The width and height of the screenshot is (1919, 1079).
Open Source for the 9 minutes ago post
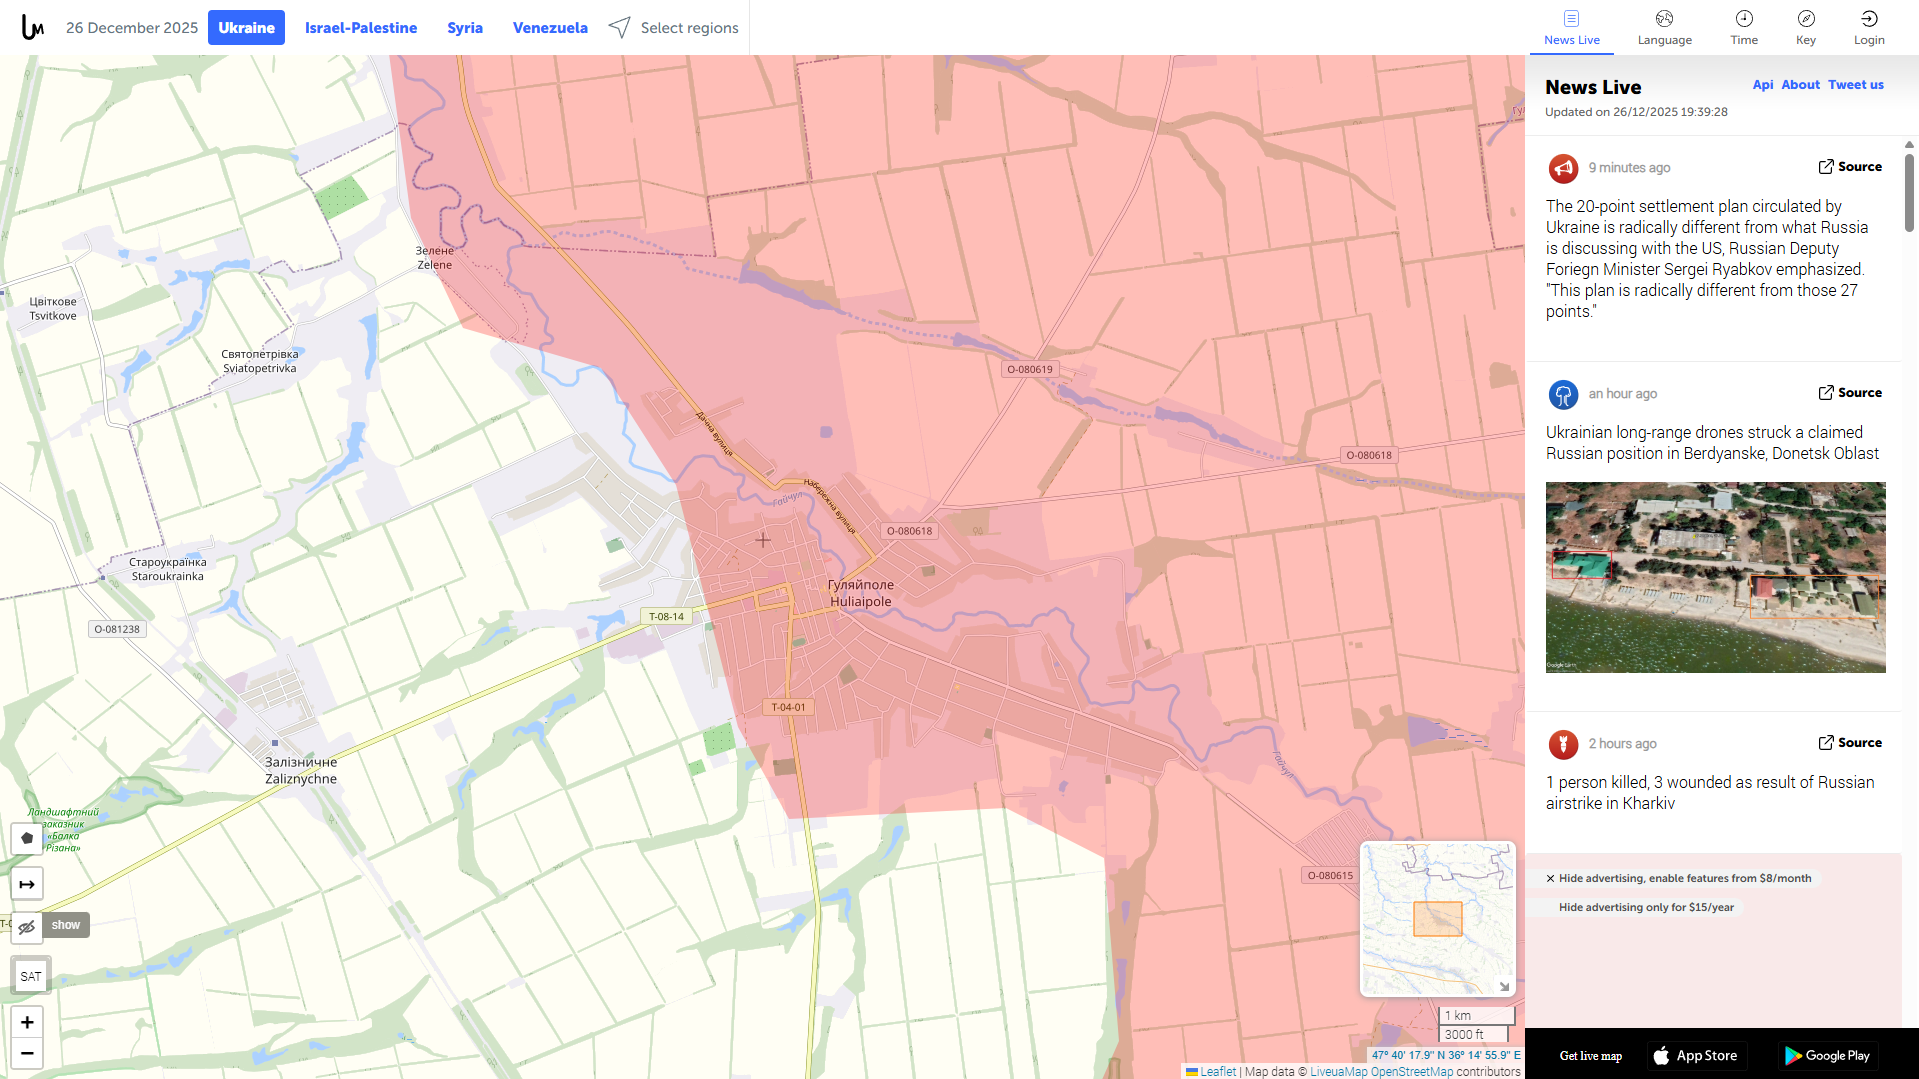1850,167
